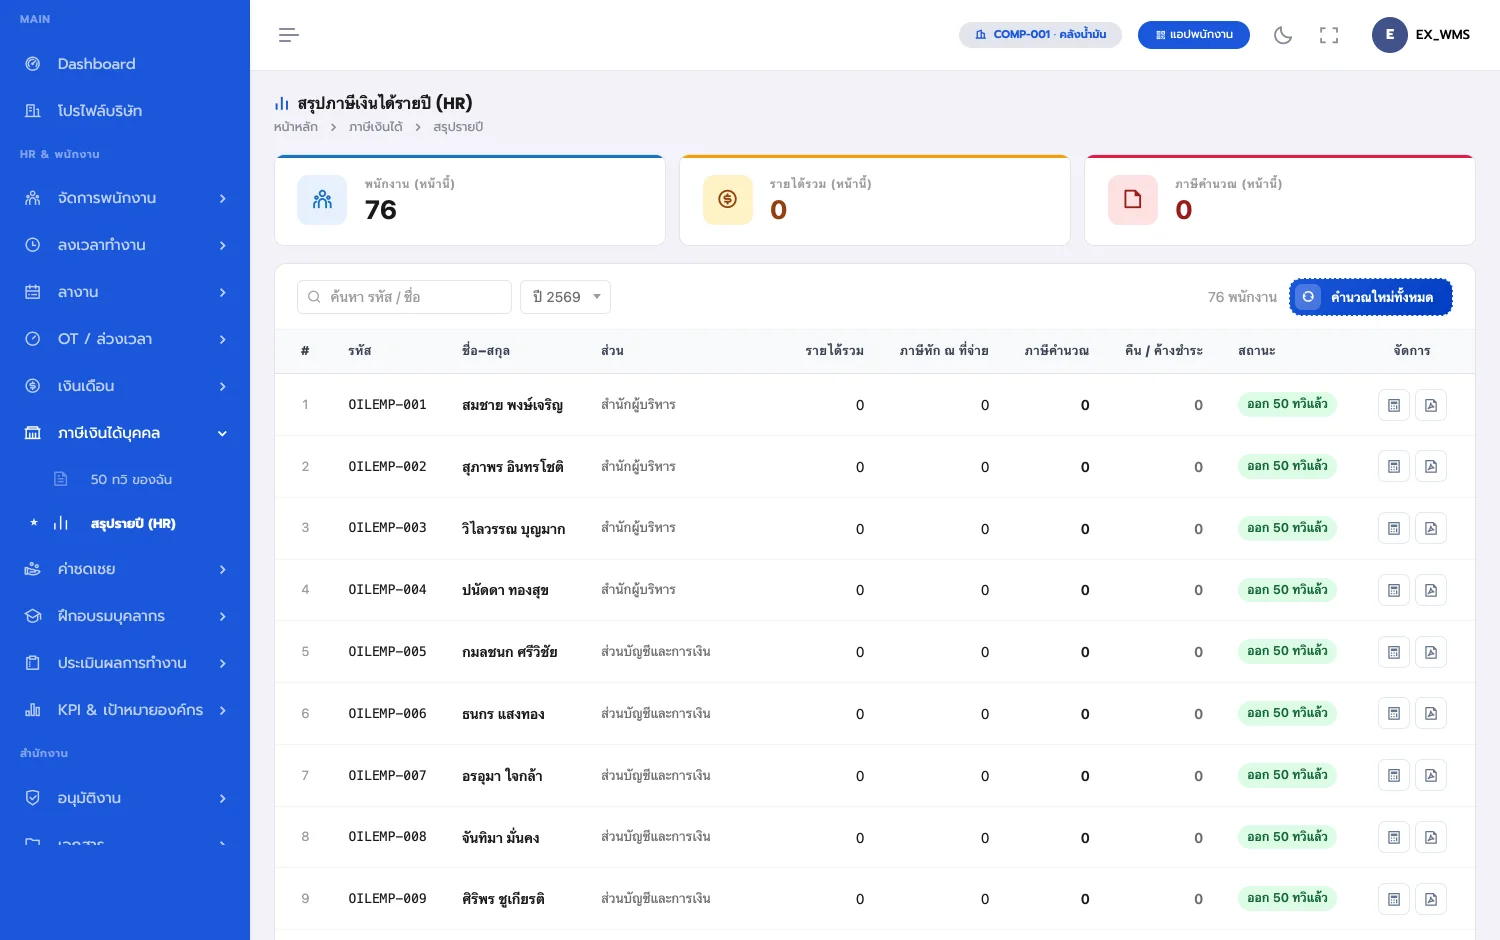
Task: Toggle the sidebar hamburger menu icon
Action: coord(289,35)
